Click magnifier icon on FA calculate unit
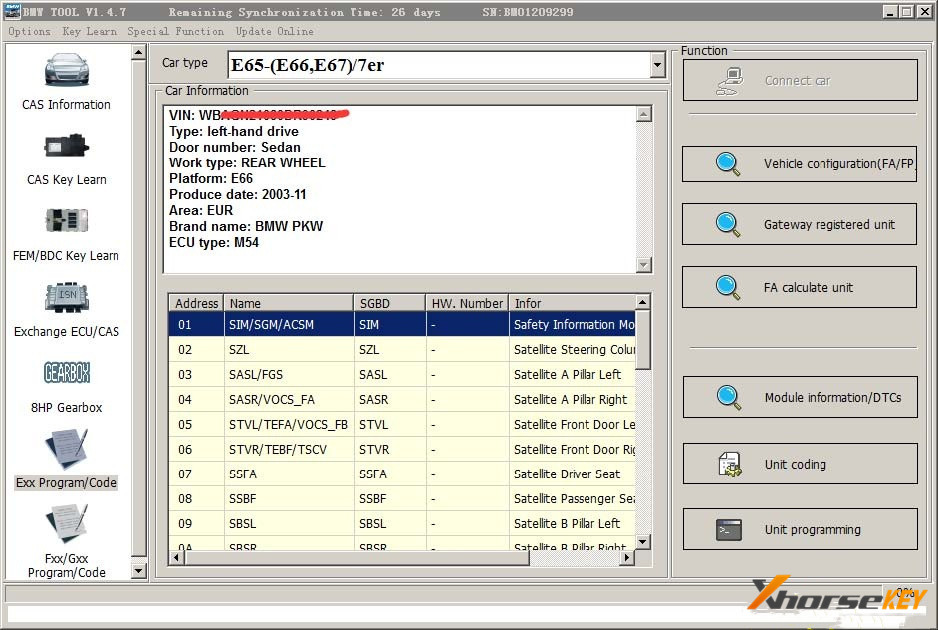This screenshot has width=938, height=630. click(727, 287)
